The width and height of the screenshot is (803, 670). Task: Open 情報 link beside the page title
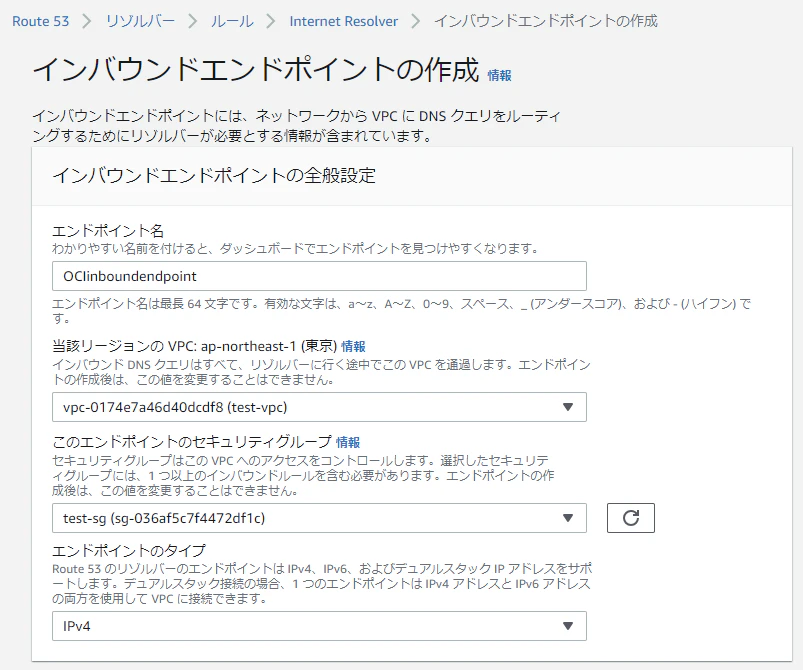pyautogui.click(x=499, y=75)
